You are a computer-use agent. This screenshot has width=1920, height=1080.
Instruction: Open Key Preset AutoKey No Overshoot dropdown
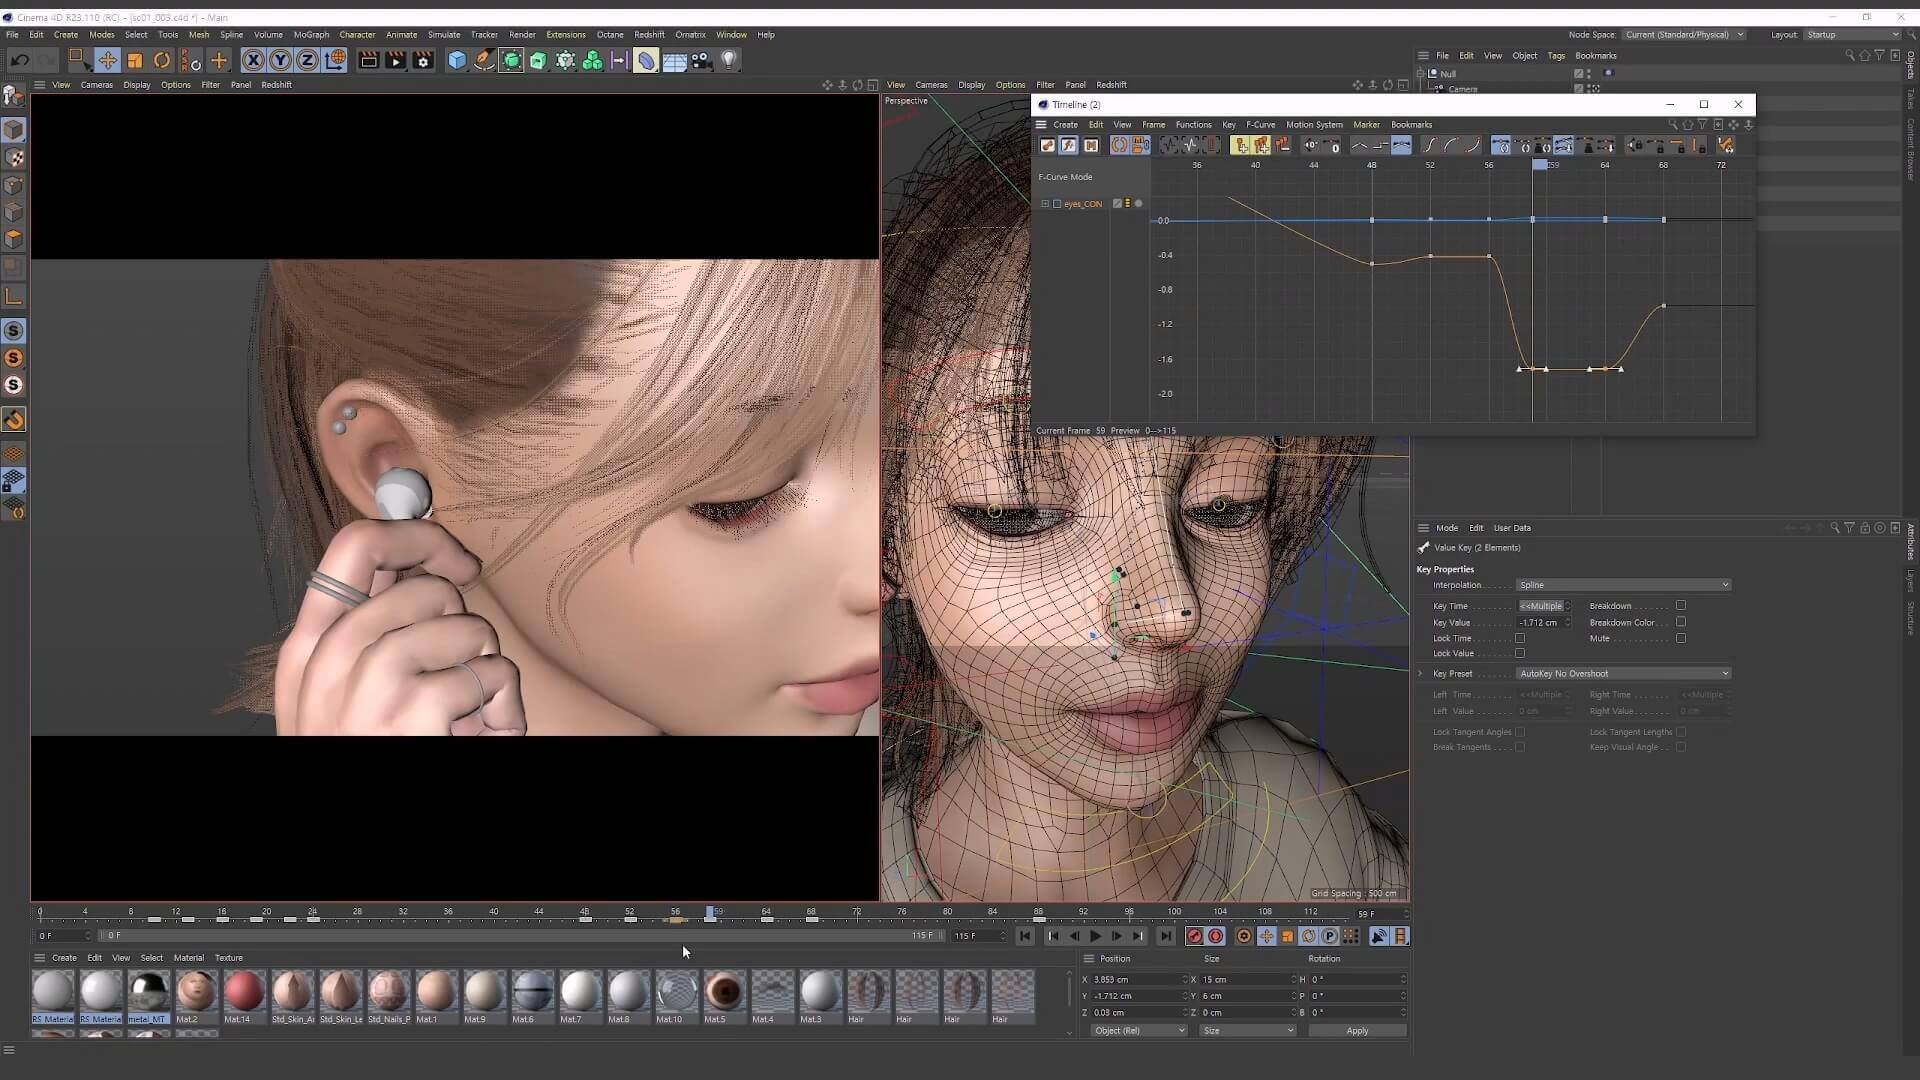(x=1624, y=674)
